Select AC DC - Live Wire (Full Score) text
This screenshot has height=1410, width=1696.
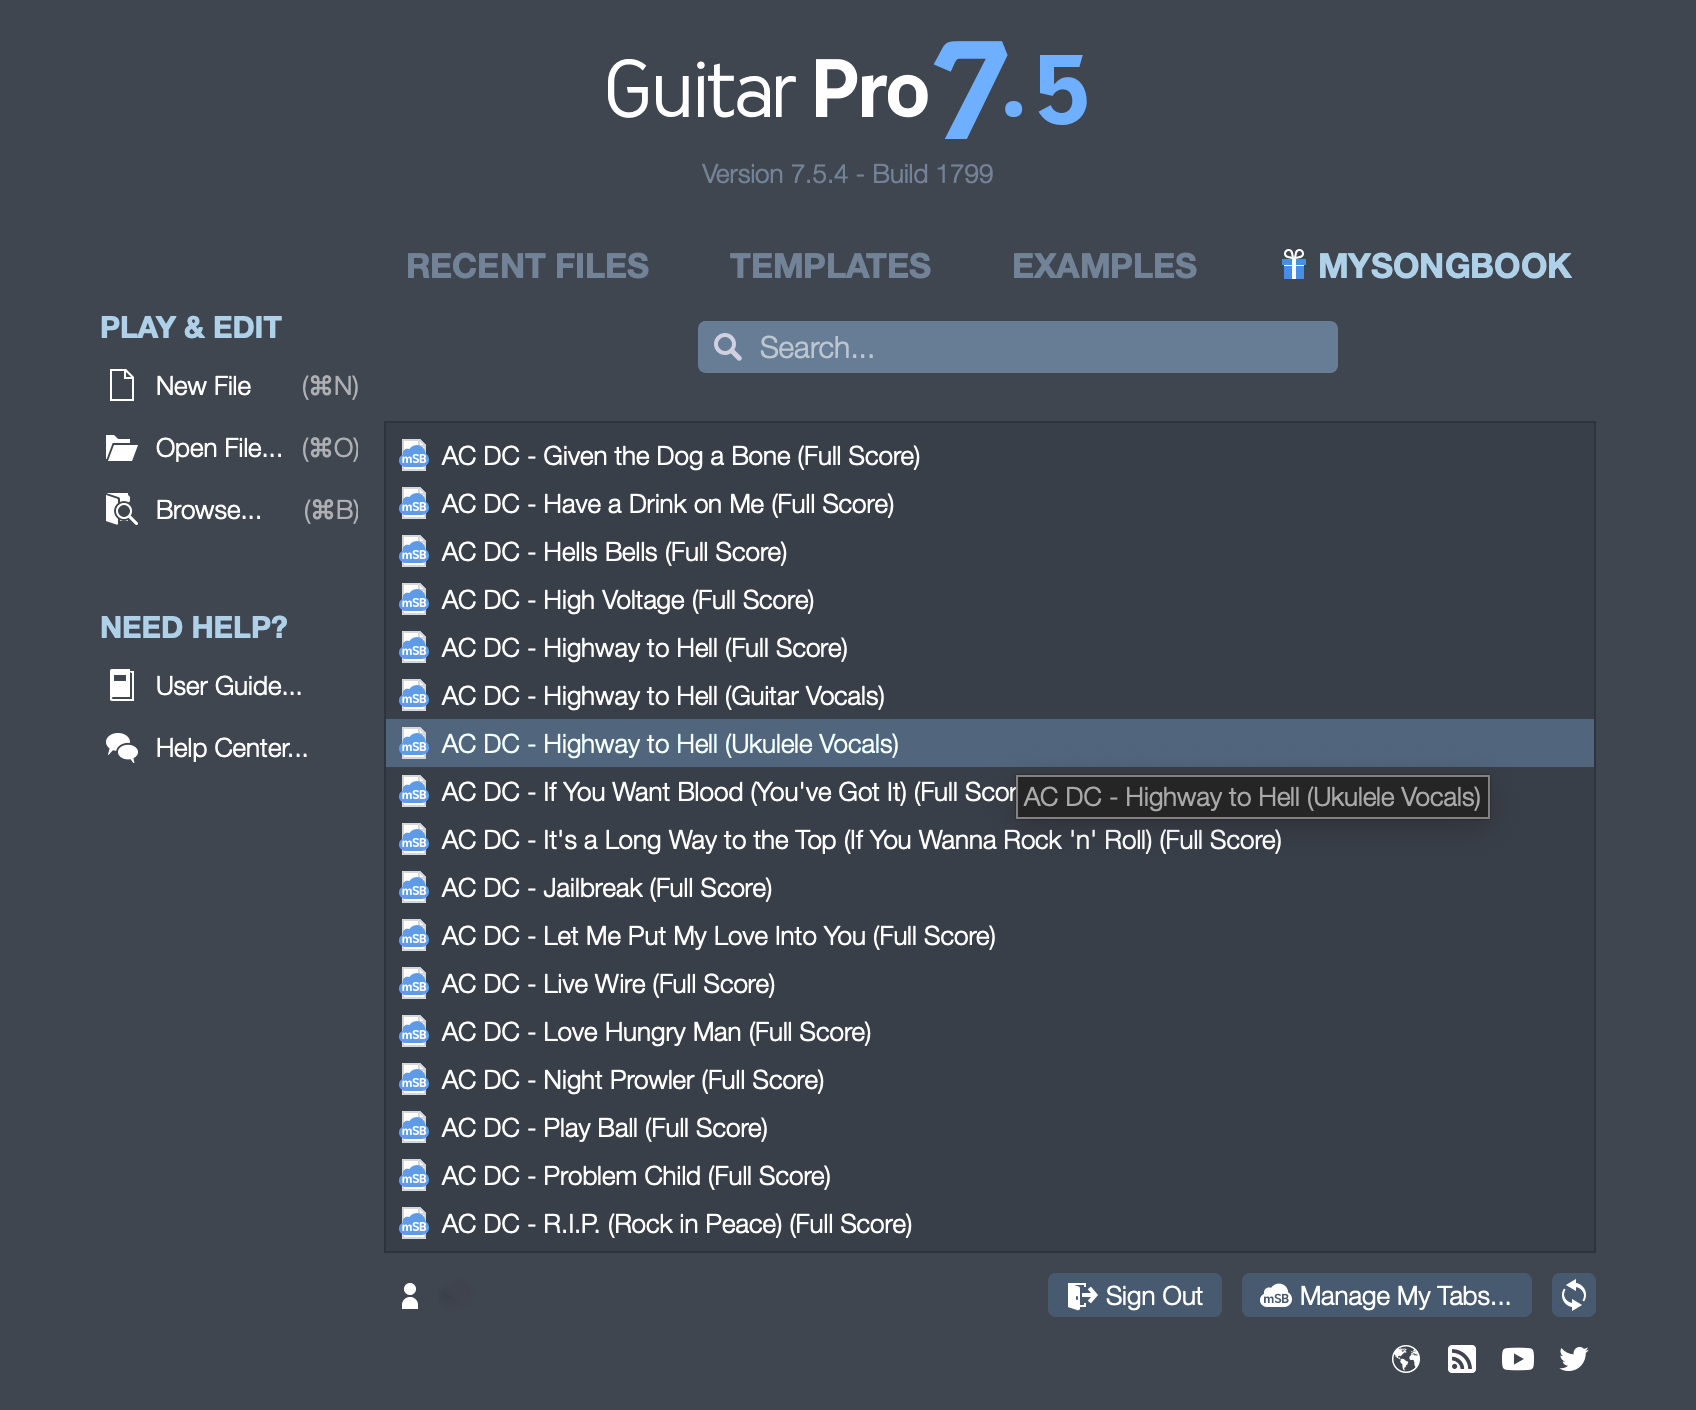609,984
